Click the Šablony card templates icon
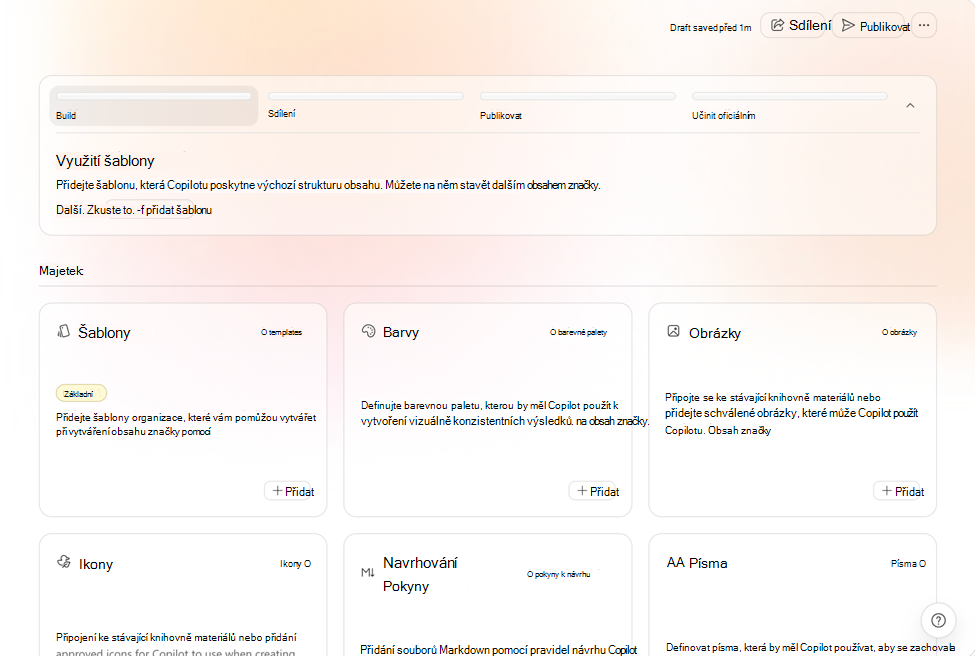The height and width of the screenshot is (656, 975). pyautogui.click(x=63, y=331)
